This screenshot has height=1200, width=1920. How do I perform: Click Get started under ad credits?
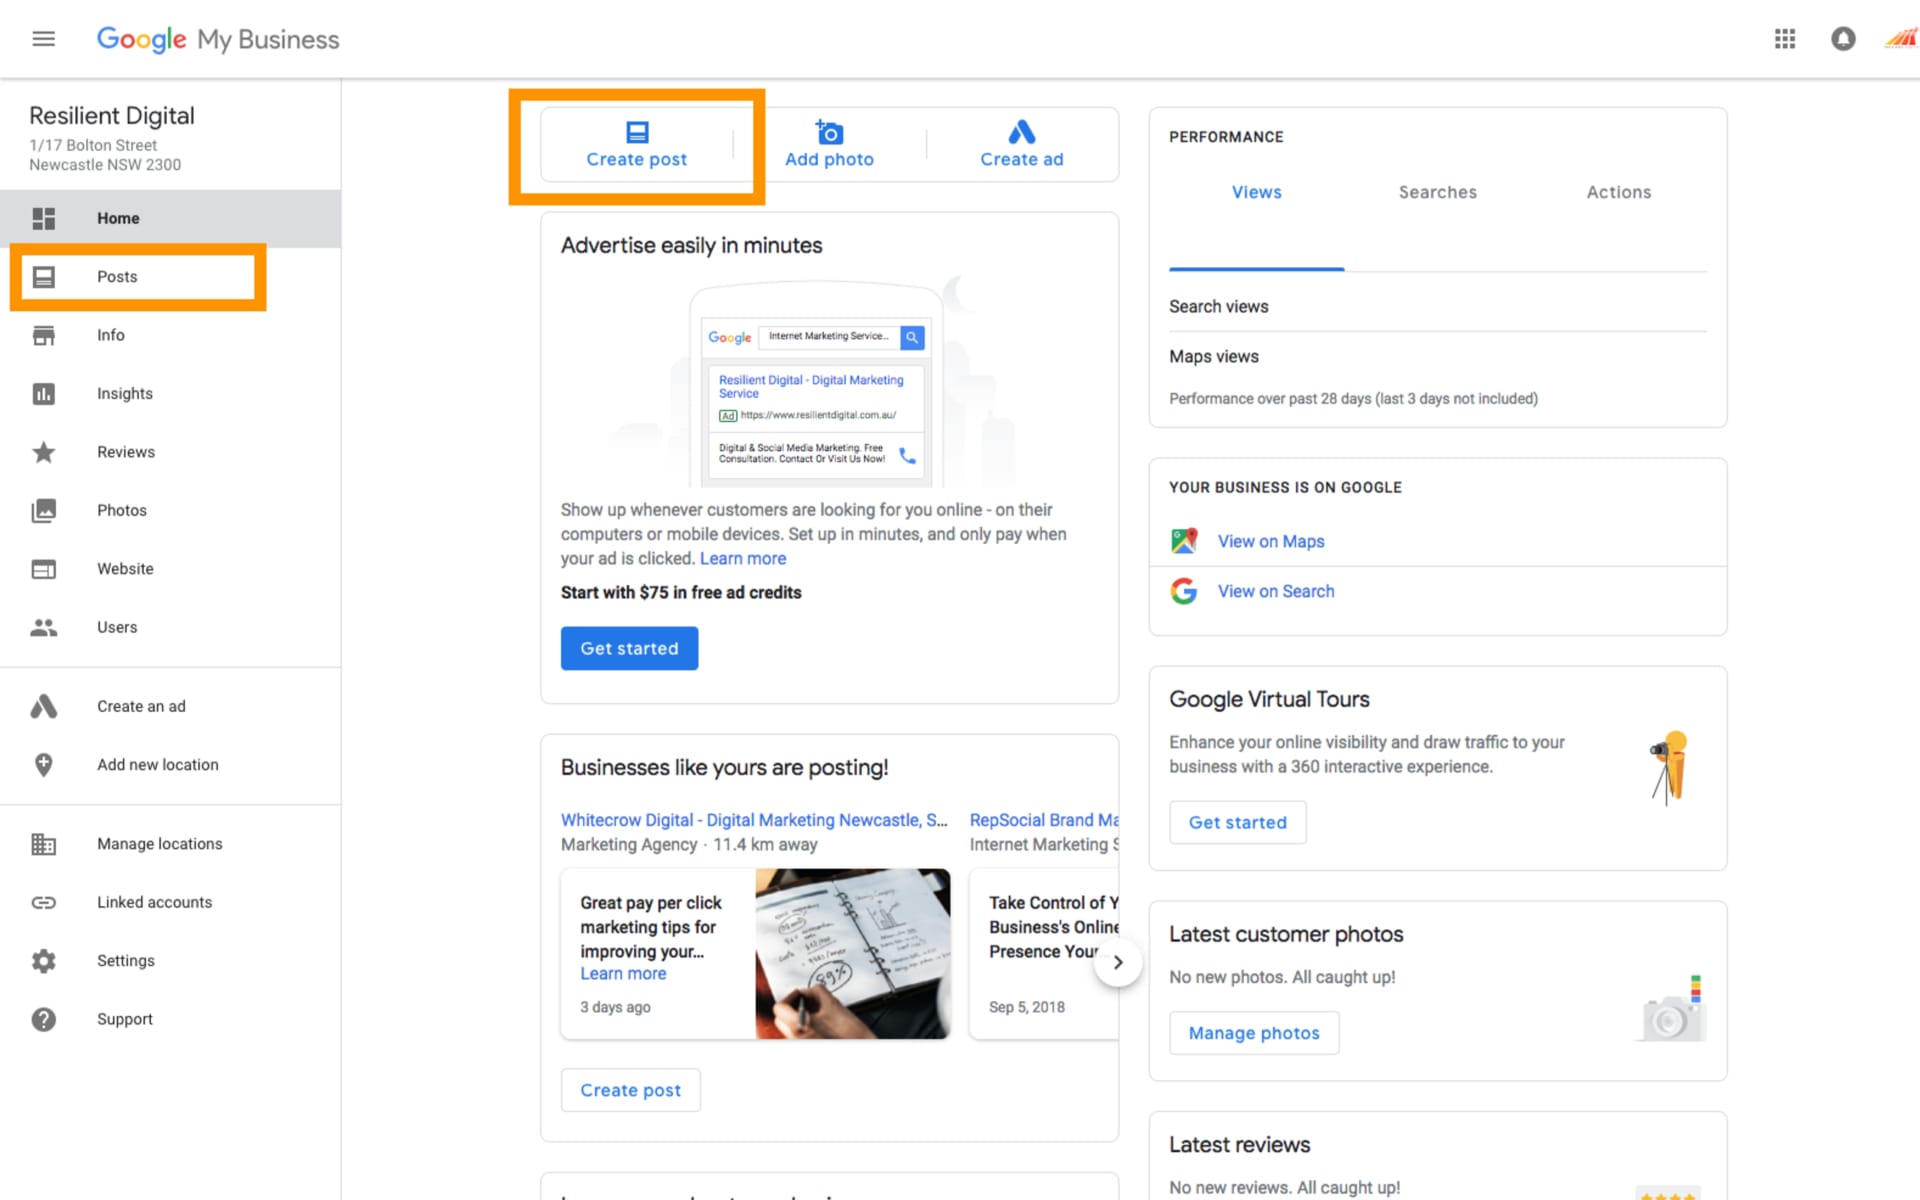(629, 648)
